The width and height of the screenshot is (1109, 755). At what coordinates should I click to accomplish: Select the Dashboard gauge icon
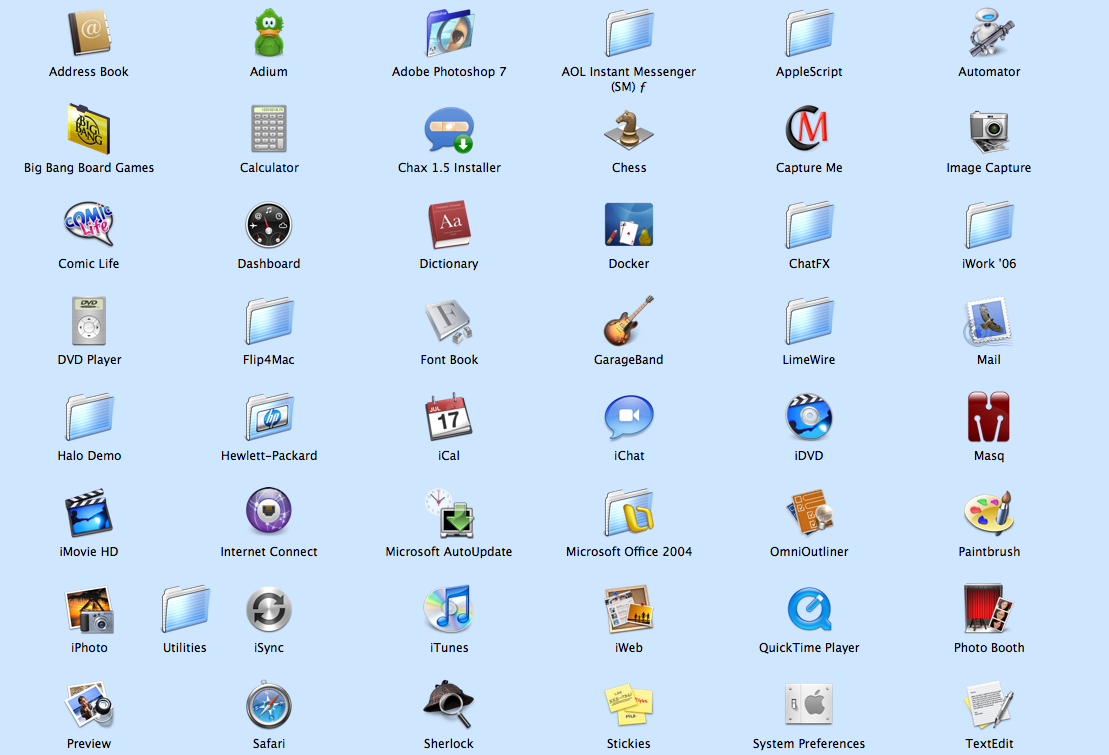tap(269, 225)
